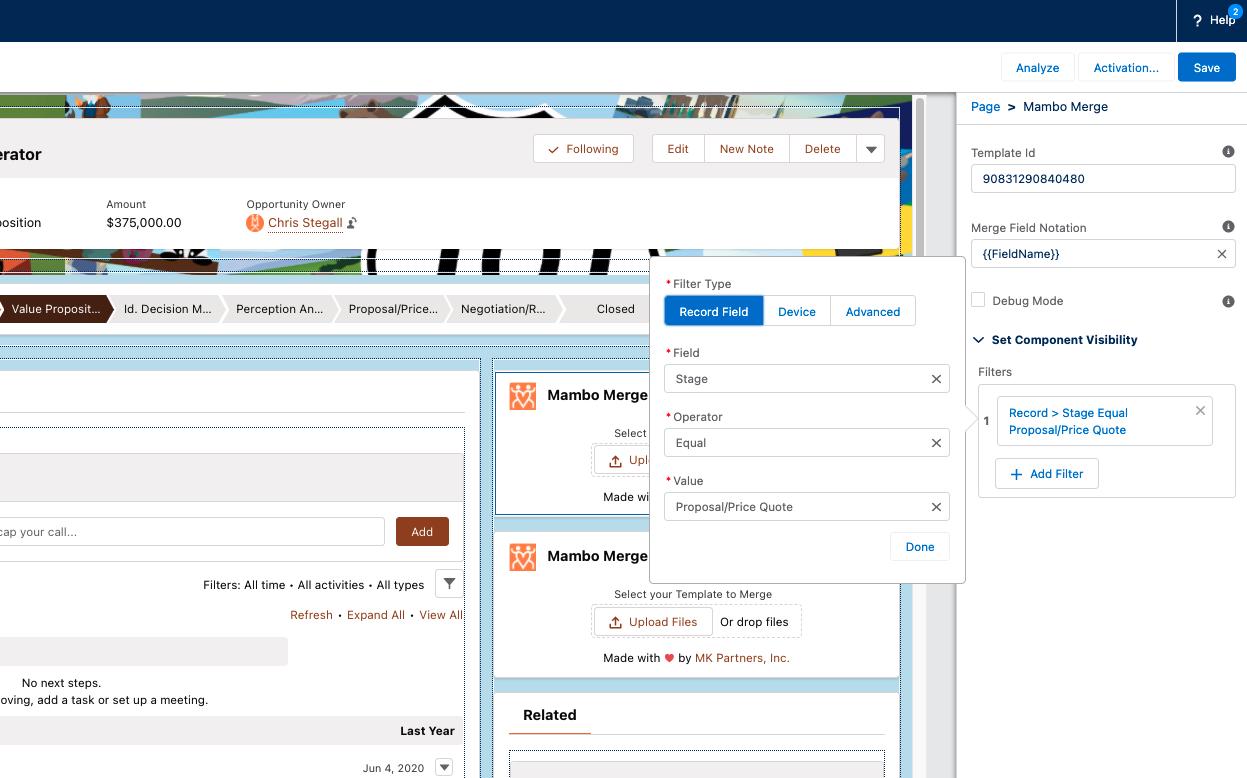
Task: Click the Template Id info icon
Action: (1228, 152)
